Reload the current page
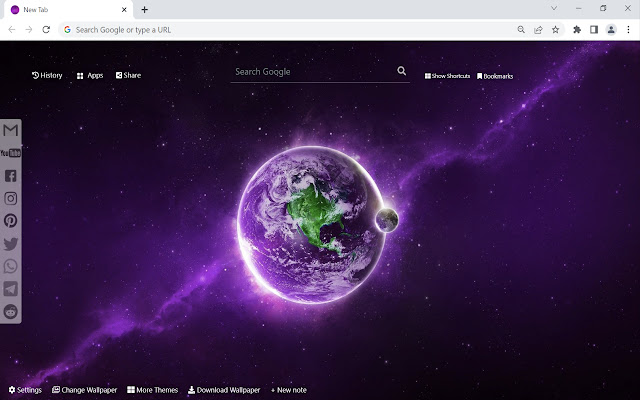Image resolution: width=640 pixels, height=400 pixels. (46, 29)
